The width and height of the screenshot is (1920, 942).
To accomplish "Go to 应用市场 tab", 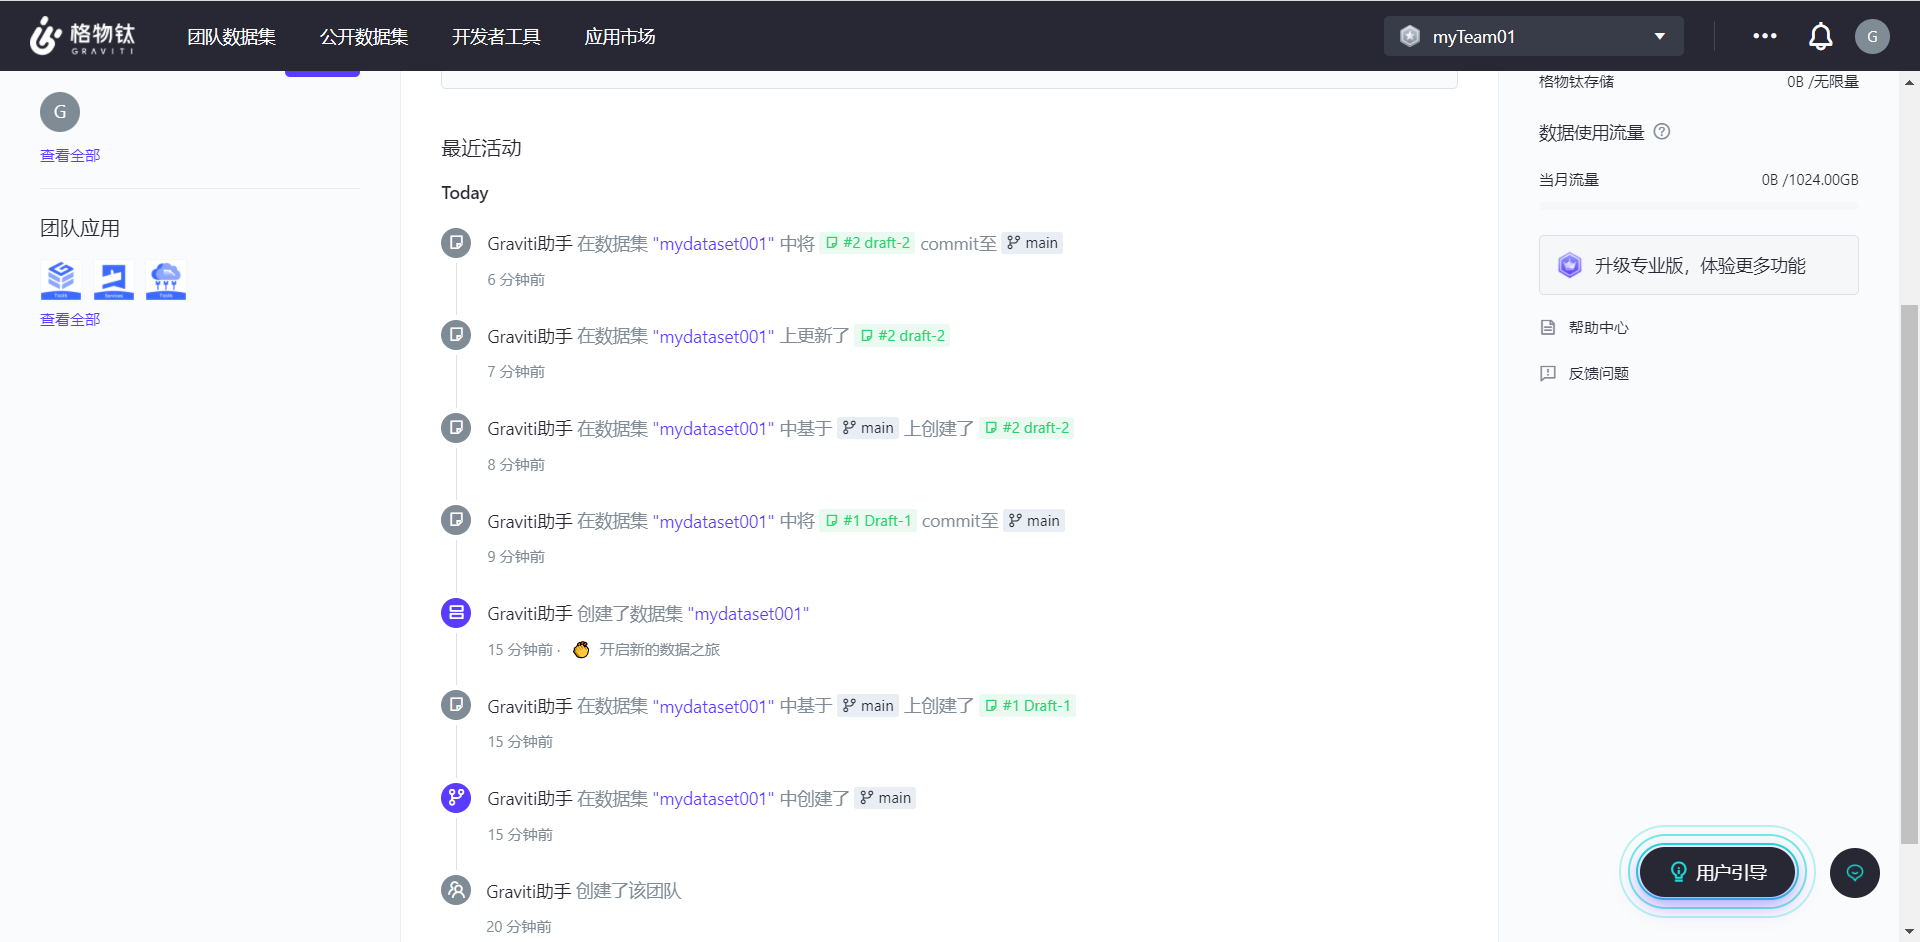I will tap(620, 37).
